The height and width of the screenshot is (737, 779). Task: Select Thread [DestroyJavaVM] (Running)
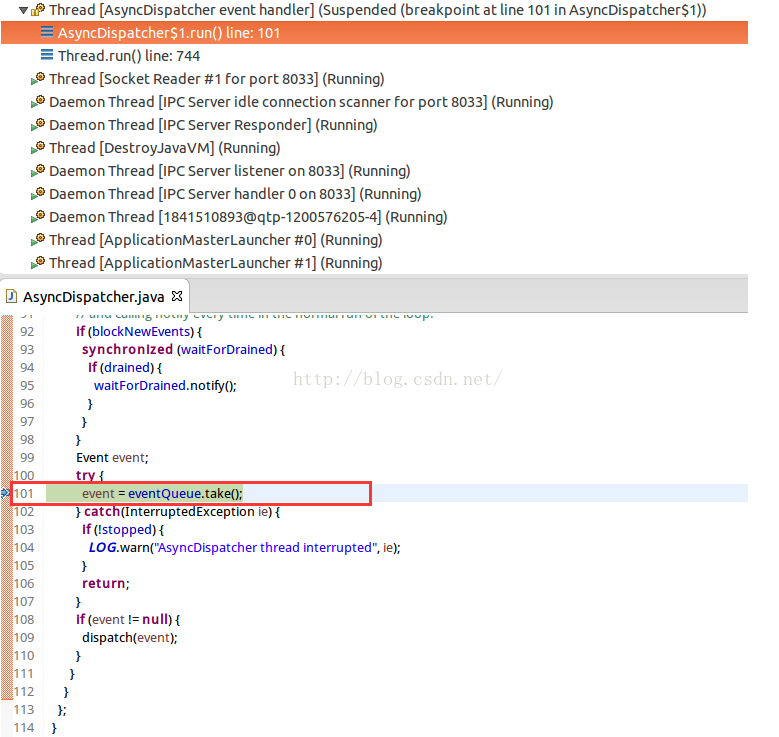(x=165, y=148)
